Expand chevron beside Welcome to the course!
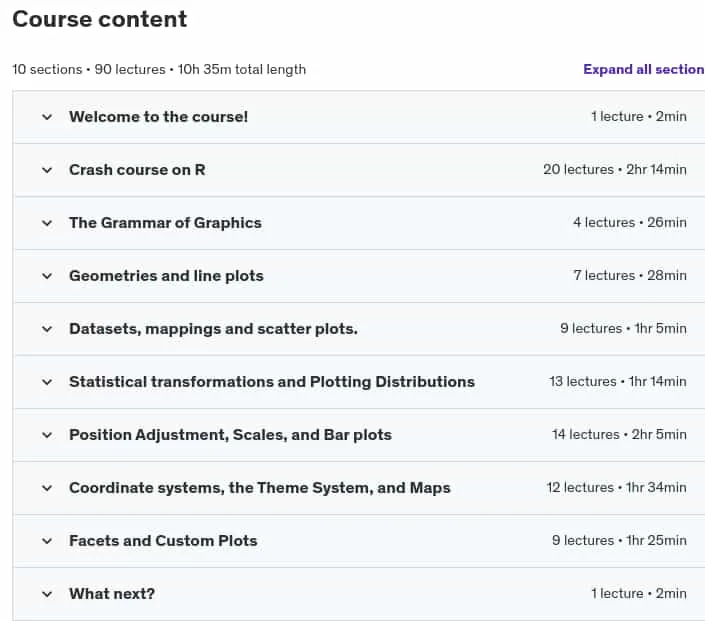The image size is (705, 621). [47, 117]
